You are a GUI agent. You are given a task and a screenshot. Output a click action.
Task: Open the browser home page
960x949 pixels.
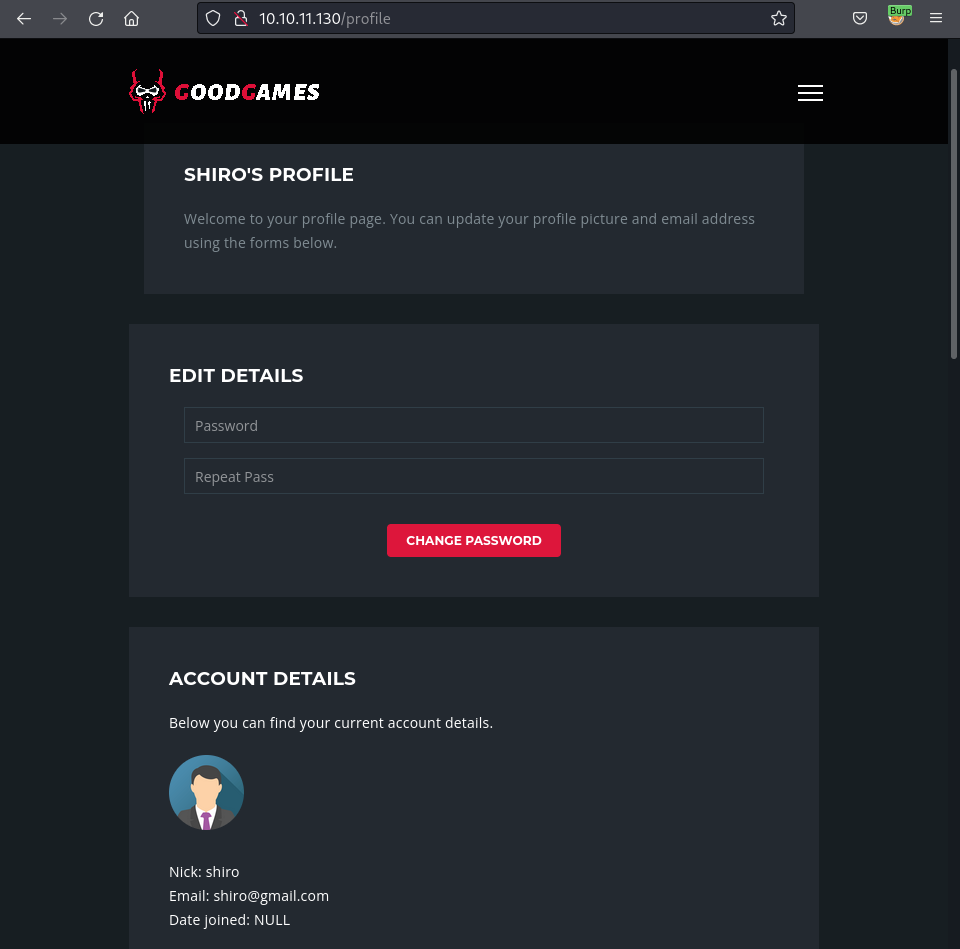(x=131, y=18)
